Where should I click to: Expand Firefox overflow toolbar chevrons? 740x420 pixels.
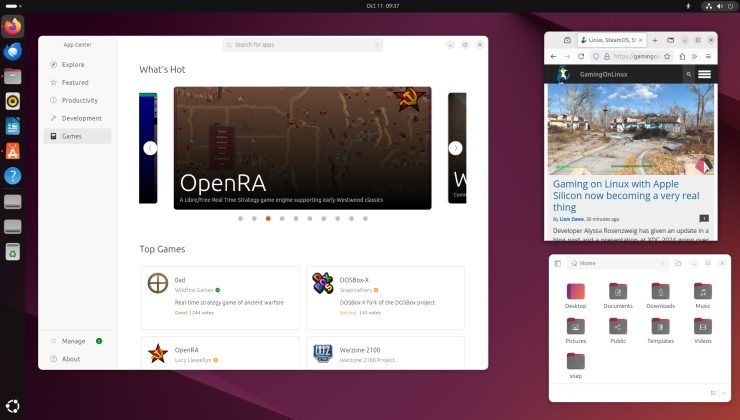[694, 57]
